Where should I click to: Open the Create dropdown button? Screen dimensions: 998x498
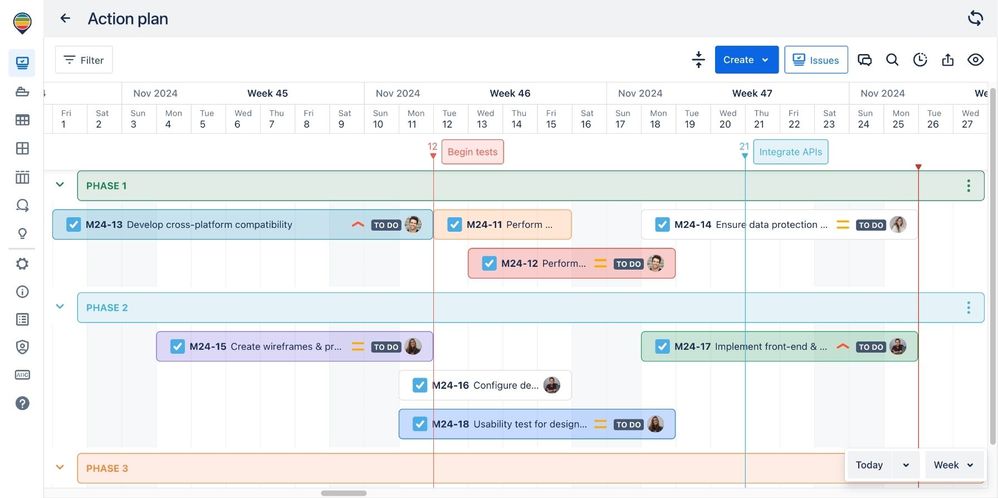[x=747, y=60]
